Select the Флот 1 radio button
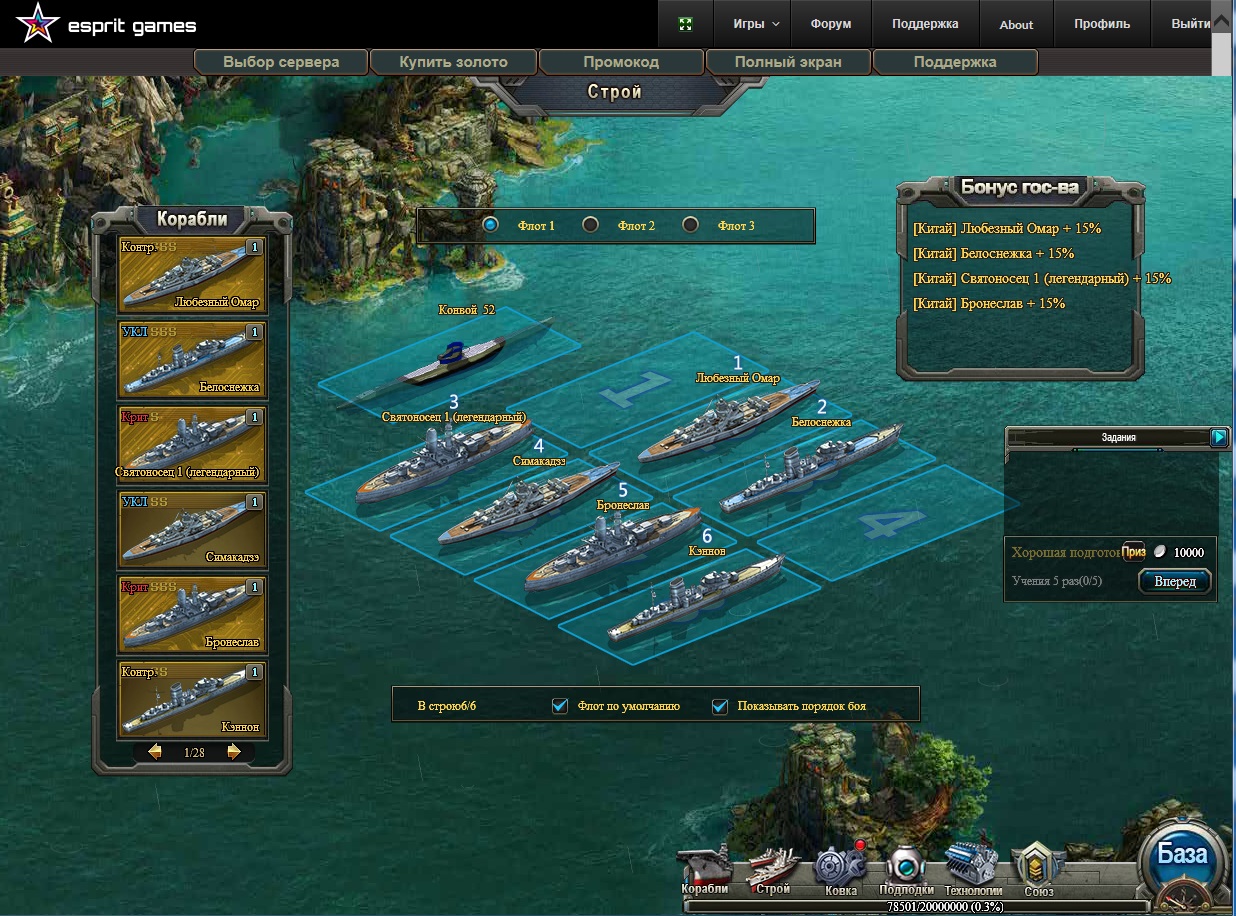Viewport: 1236px width, 916px height. 490,225
